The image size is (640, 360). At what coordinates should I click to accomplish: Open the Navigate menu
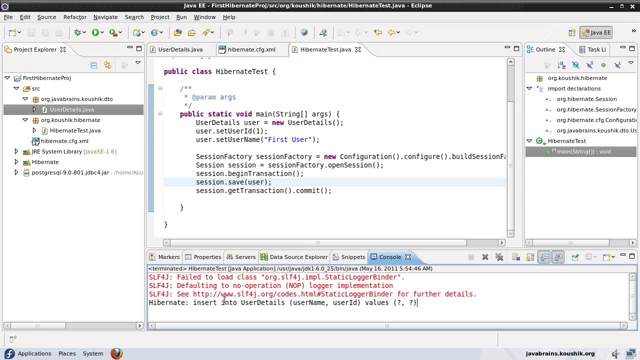[105, 17]
